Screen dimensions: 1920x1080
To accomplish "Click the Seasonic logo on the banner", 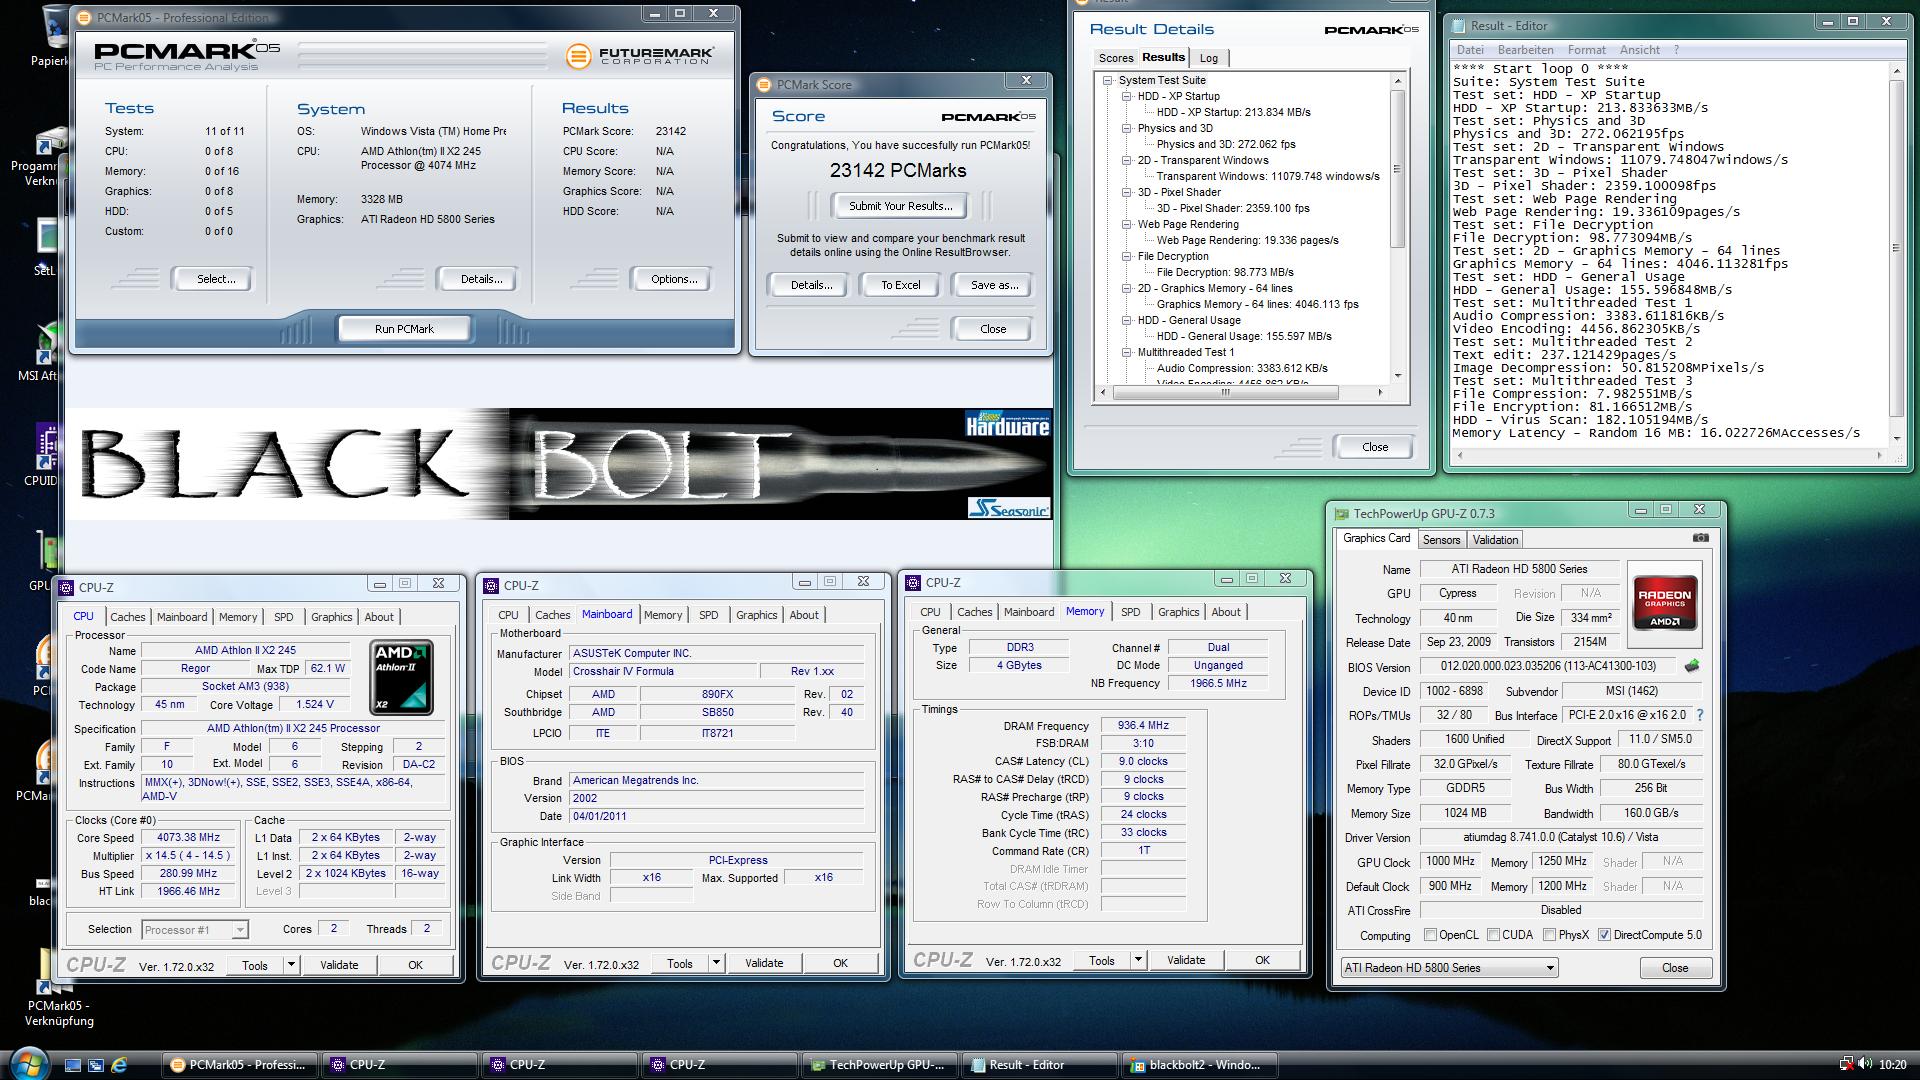I will (1008, 508).
